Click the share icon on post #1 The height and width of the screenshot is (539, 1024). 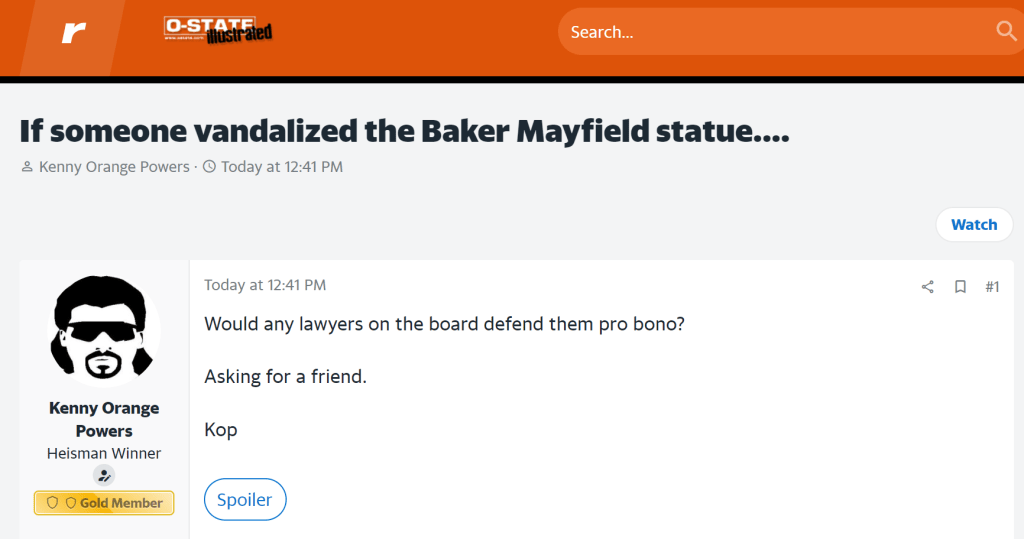pyautogui.click(x=927, y=287)
